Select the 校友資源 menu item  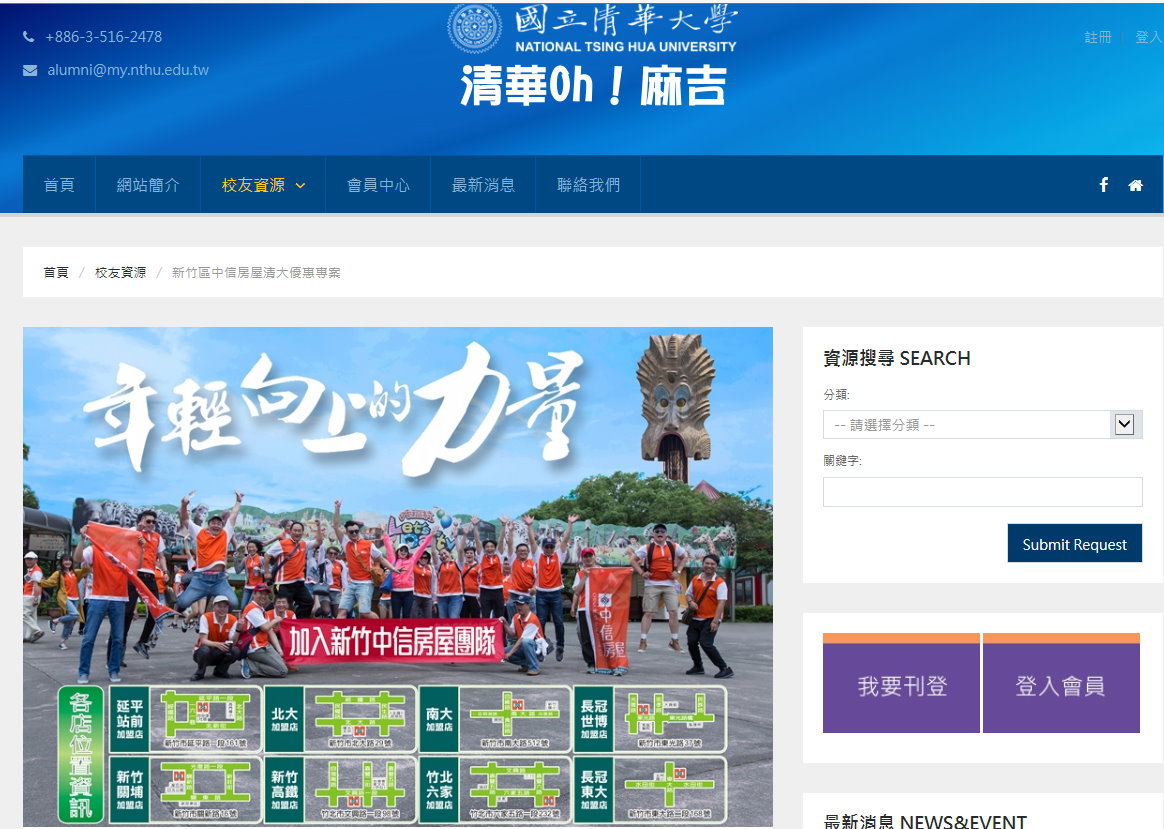[253, 185]
